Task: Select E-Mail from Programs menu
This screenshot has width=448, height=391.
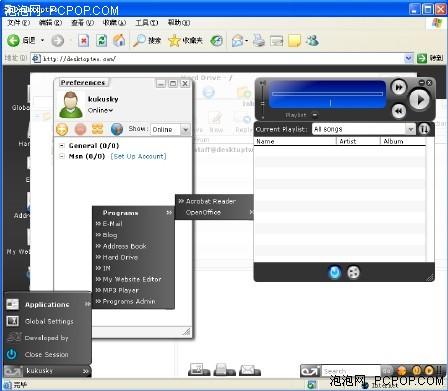Action: click(x=133, y=224)
